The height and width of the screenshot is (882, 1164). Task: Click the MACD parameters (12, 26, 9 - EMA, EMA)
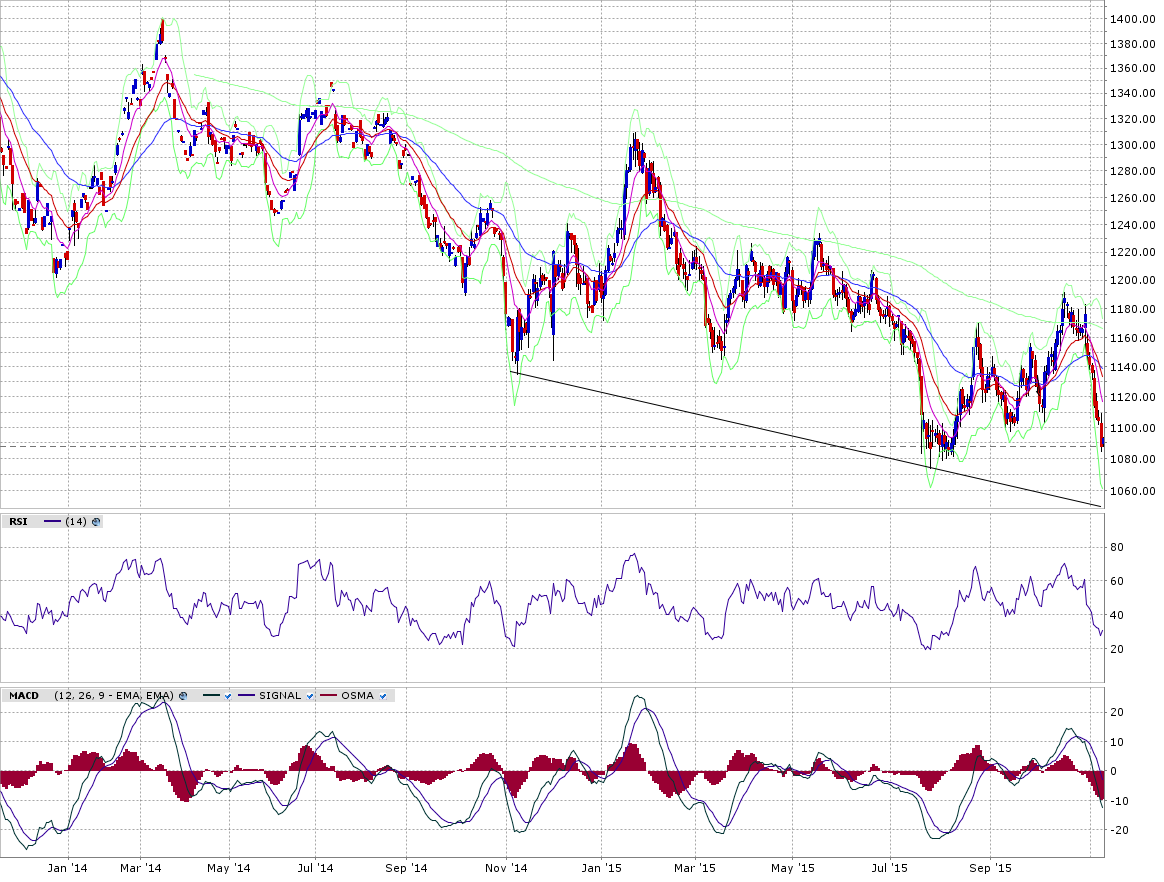click(x=114, y=696)
